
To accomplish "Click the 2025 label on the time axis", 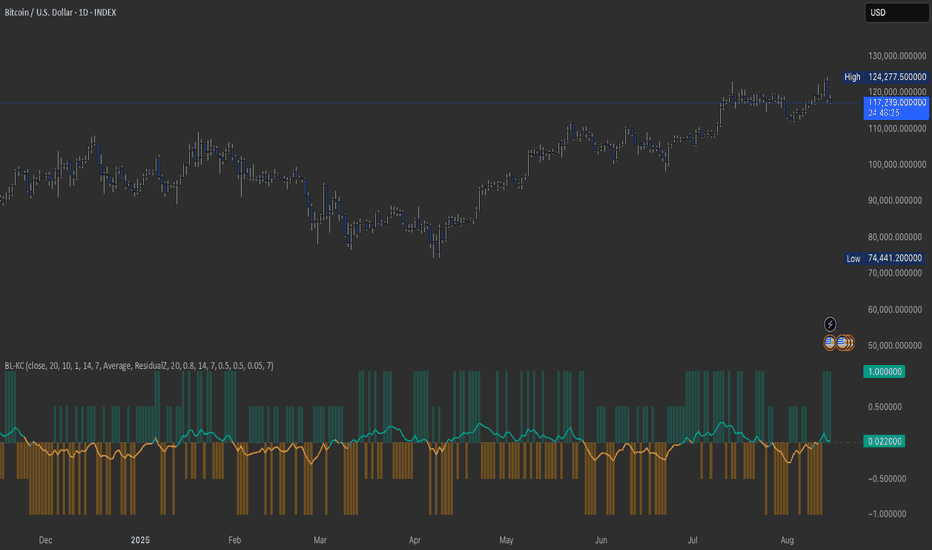I will click(140, 540).
